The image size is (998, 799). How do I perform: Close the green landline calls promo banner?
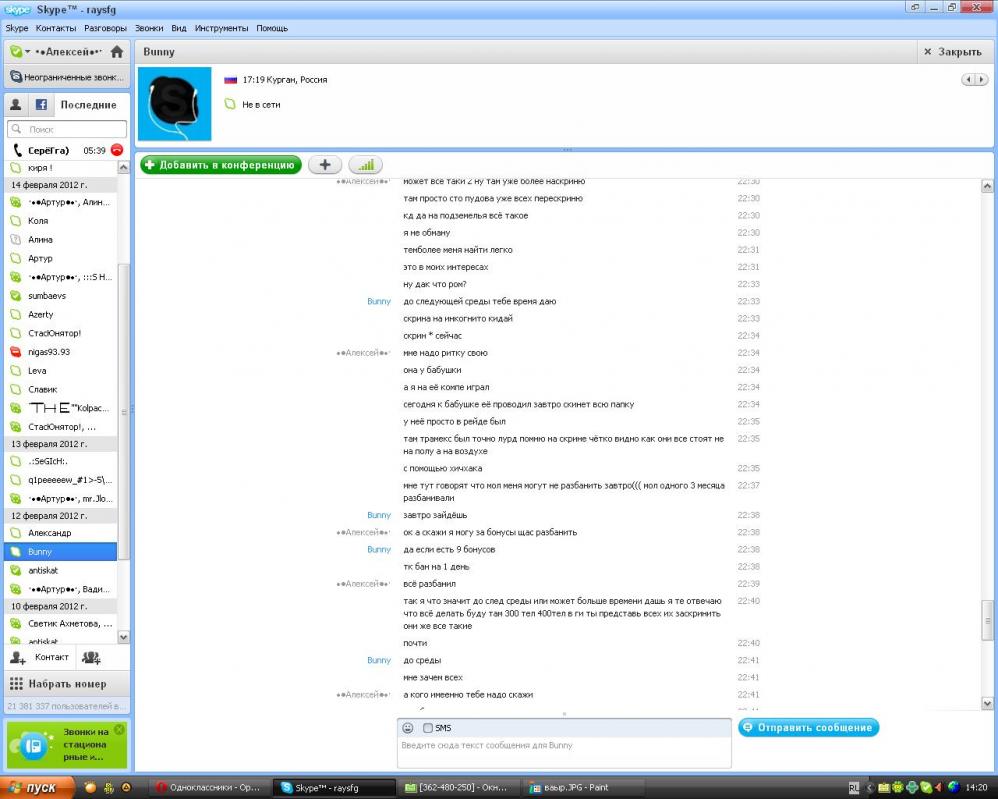pos(119,730)
